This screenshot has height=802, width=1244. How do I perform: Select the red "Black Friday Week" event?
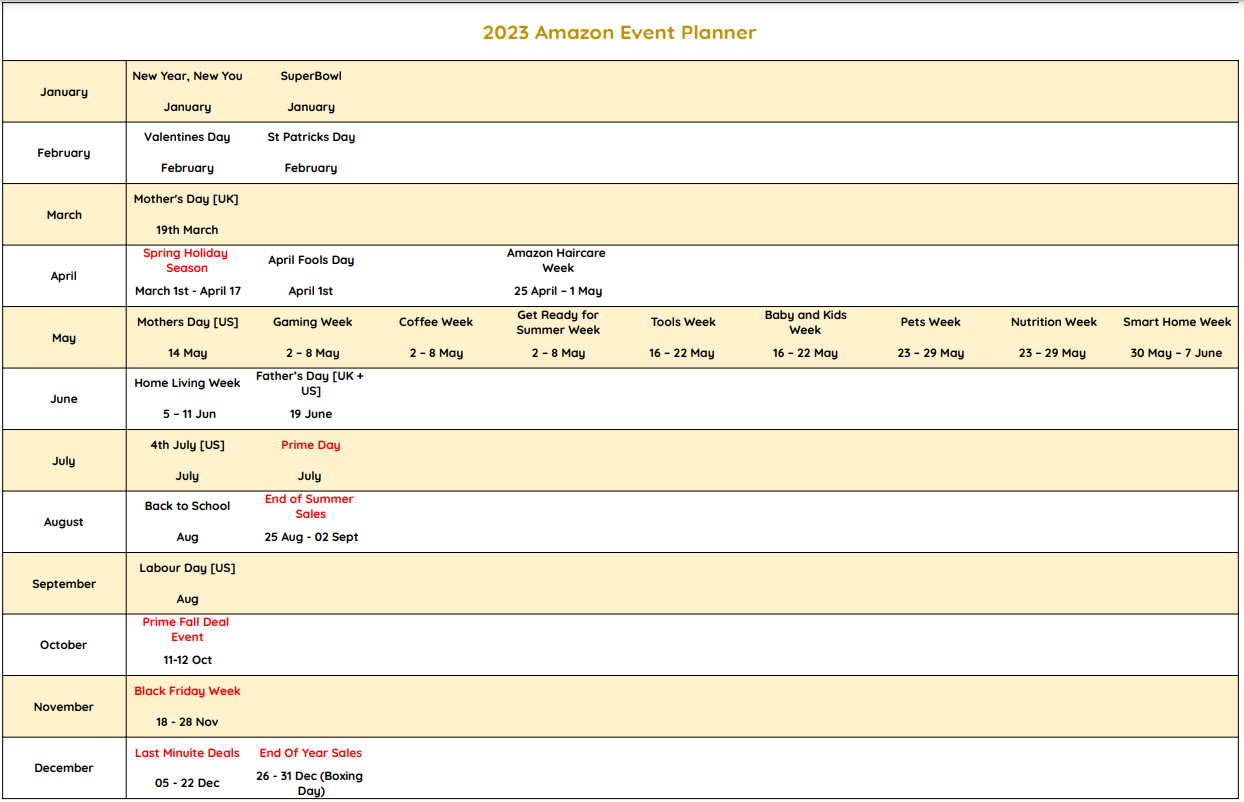coord(187,691)
